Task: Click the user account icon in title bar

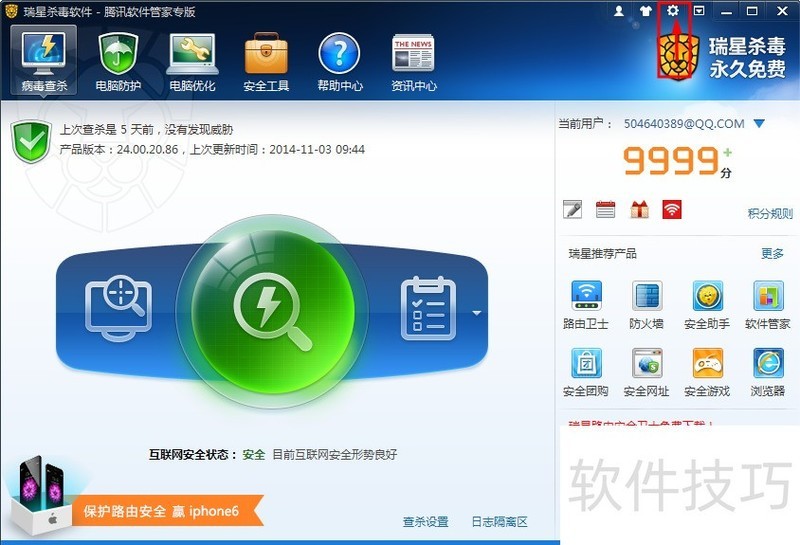Action: pos(619,10)
